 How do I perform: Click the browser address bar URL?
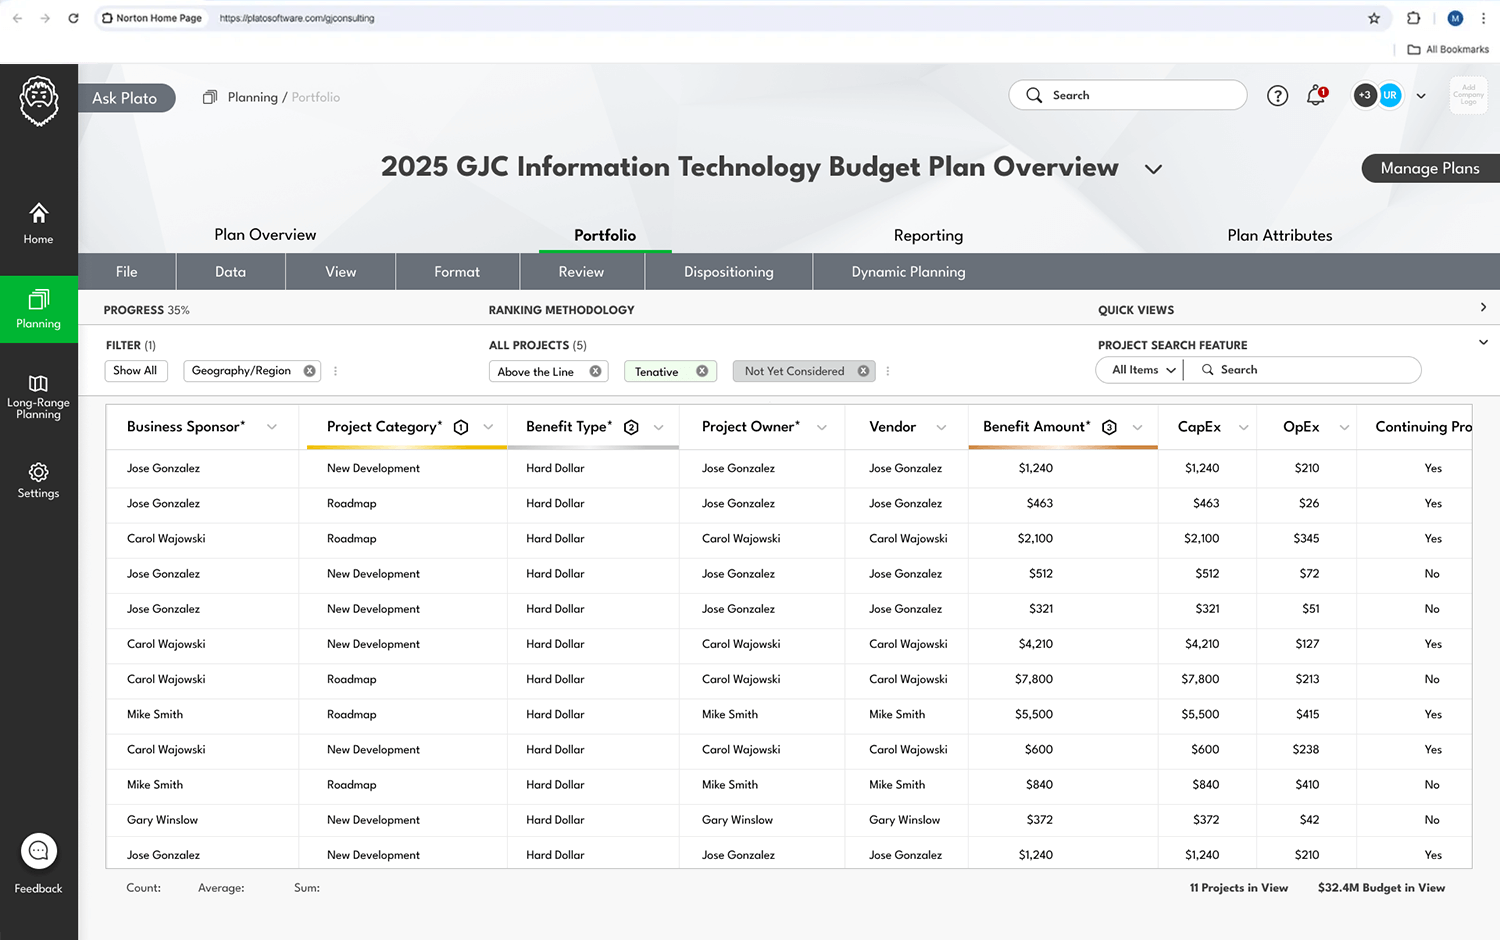tap(297, 18)
